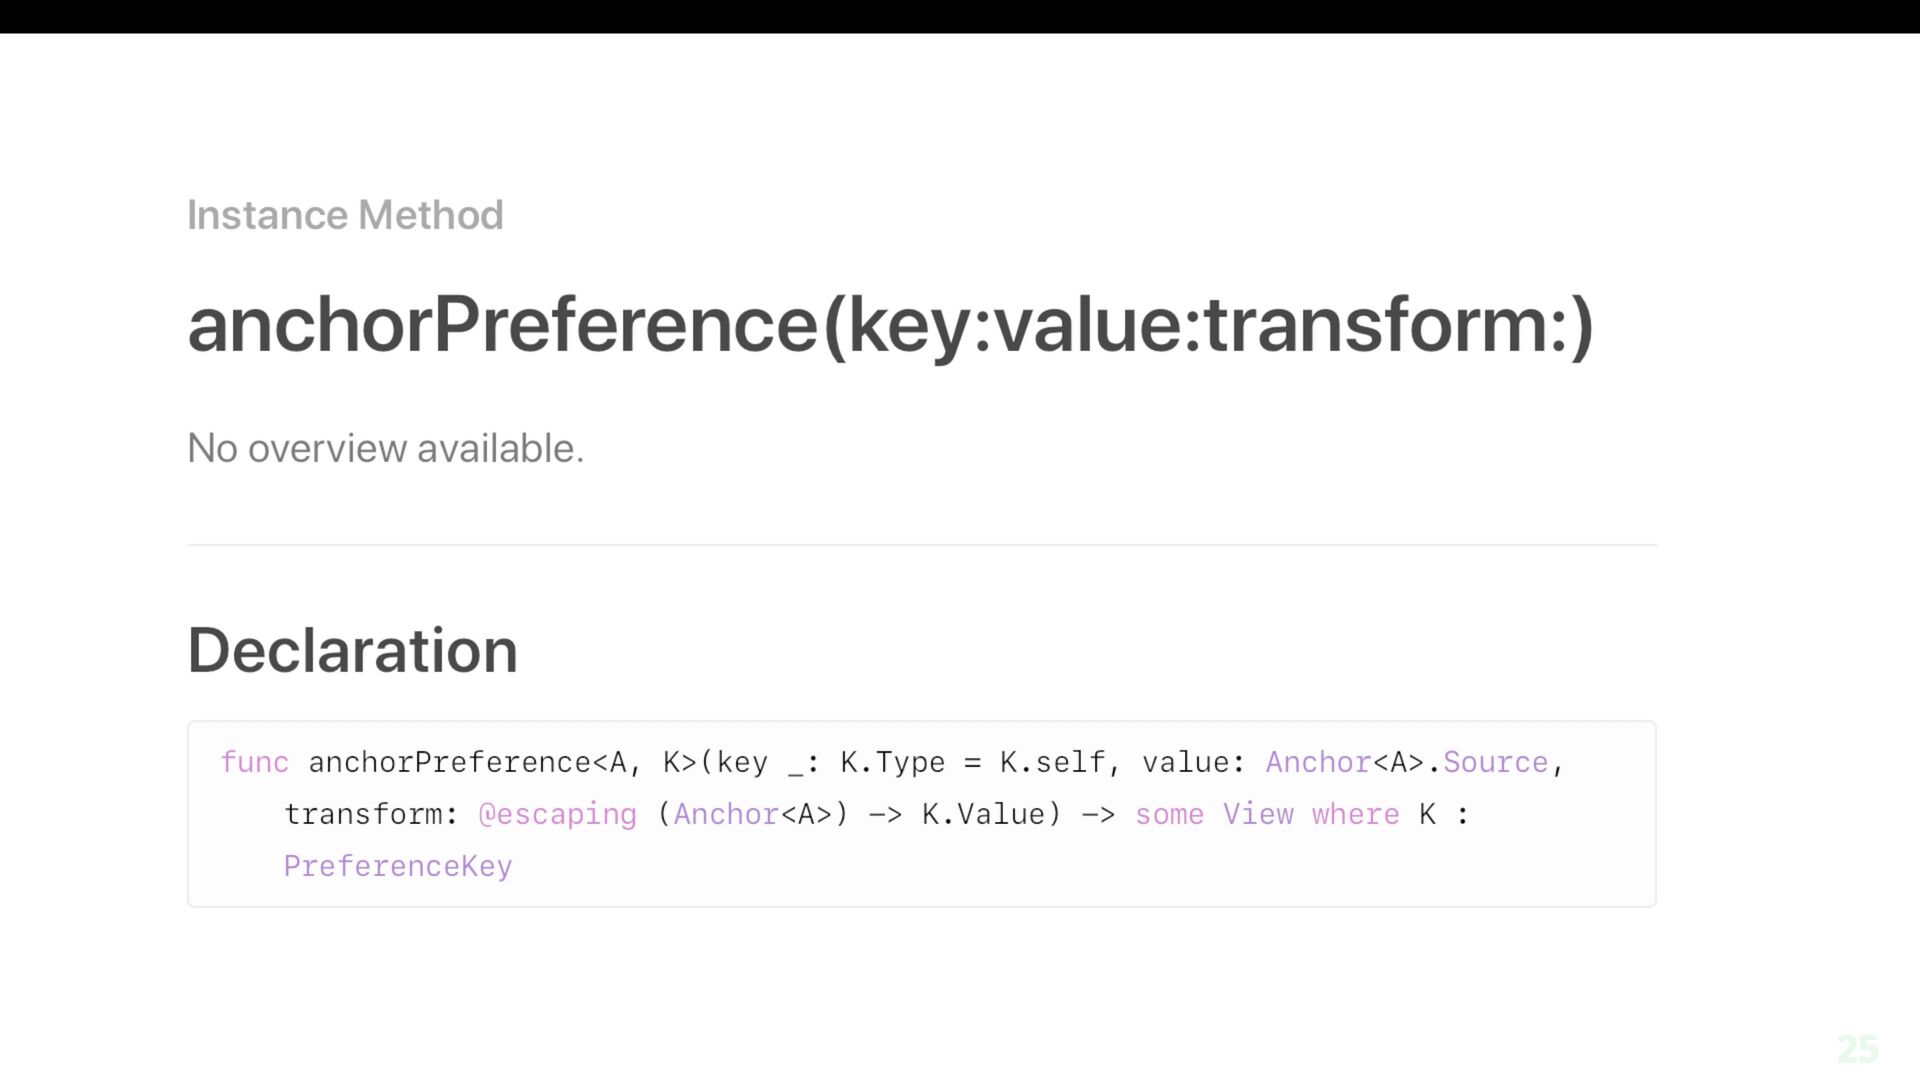Open the Source type link

click(1495, 762)
